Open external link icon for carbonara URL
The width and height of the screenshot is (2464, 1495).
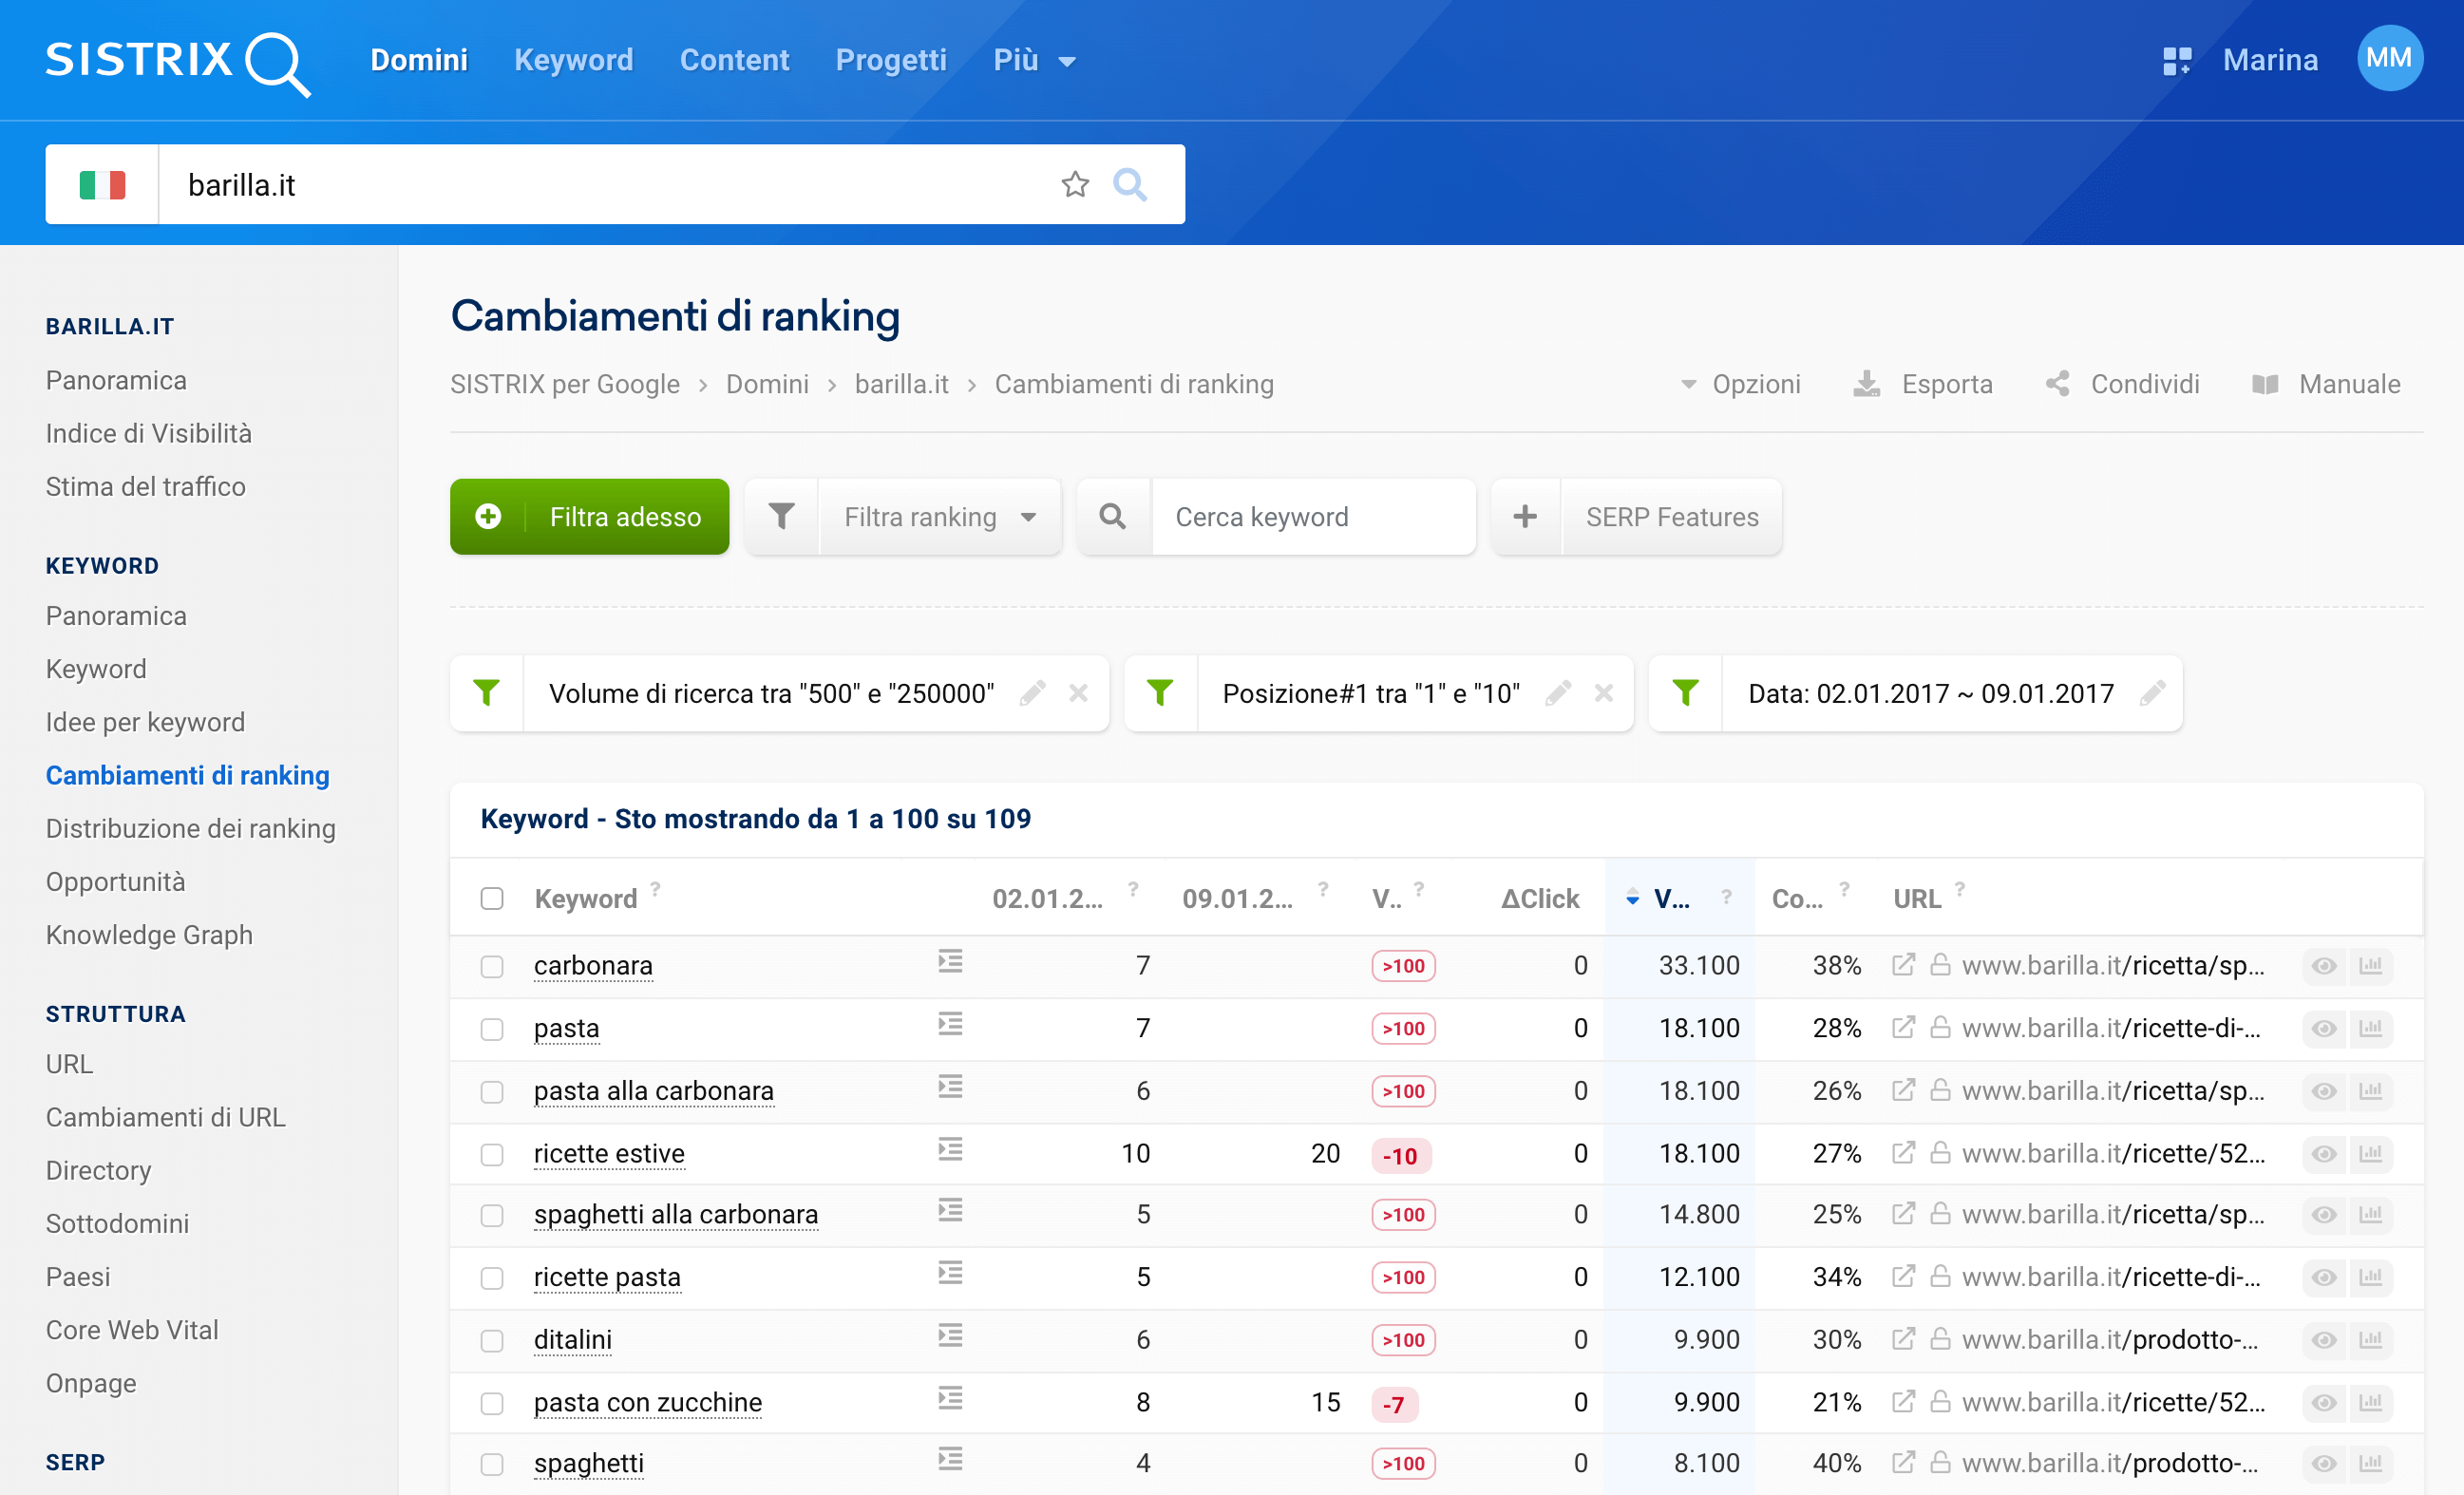point(1903,965)
